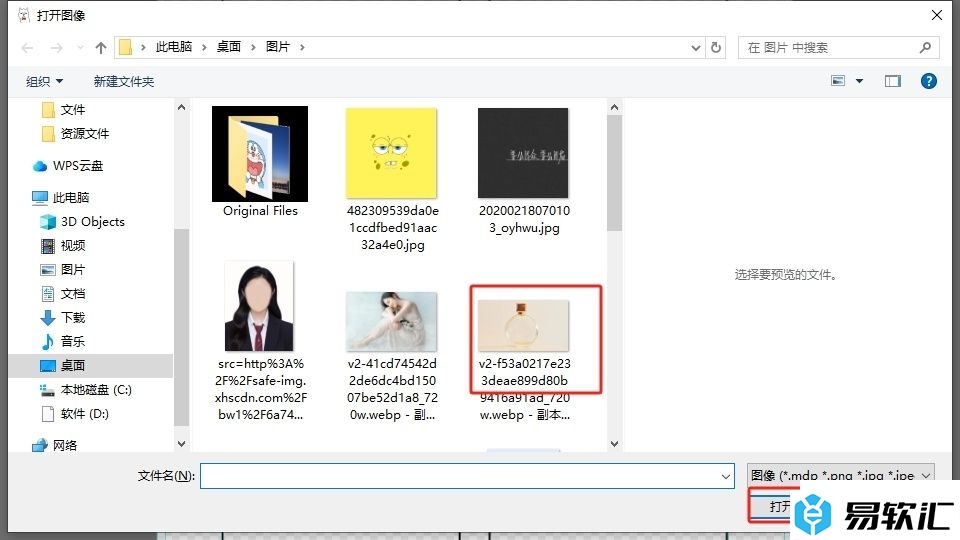Open 视频 folder in sidebar
This screenshot has width=960, height=540.
[x=63, y=246]
